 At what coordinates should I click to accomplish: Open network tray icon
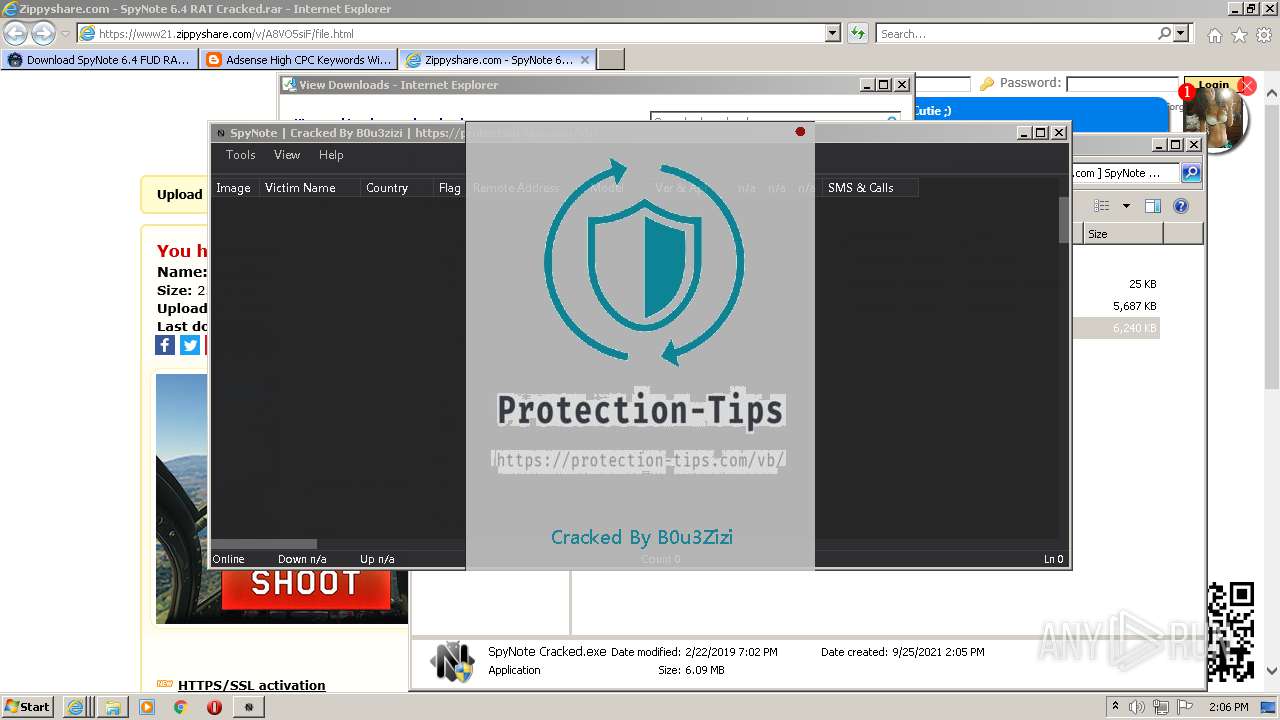pyautogui.click(x=1163, y=707)
